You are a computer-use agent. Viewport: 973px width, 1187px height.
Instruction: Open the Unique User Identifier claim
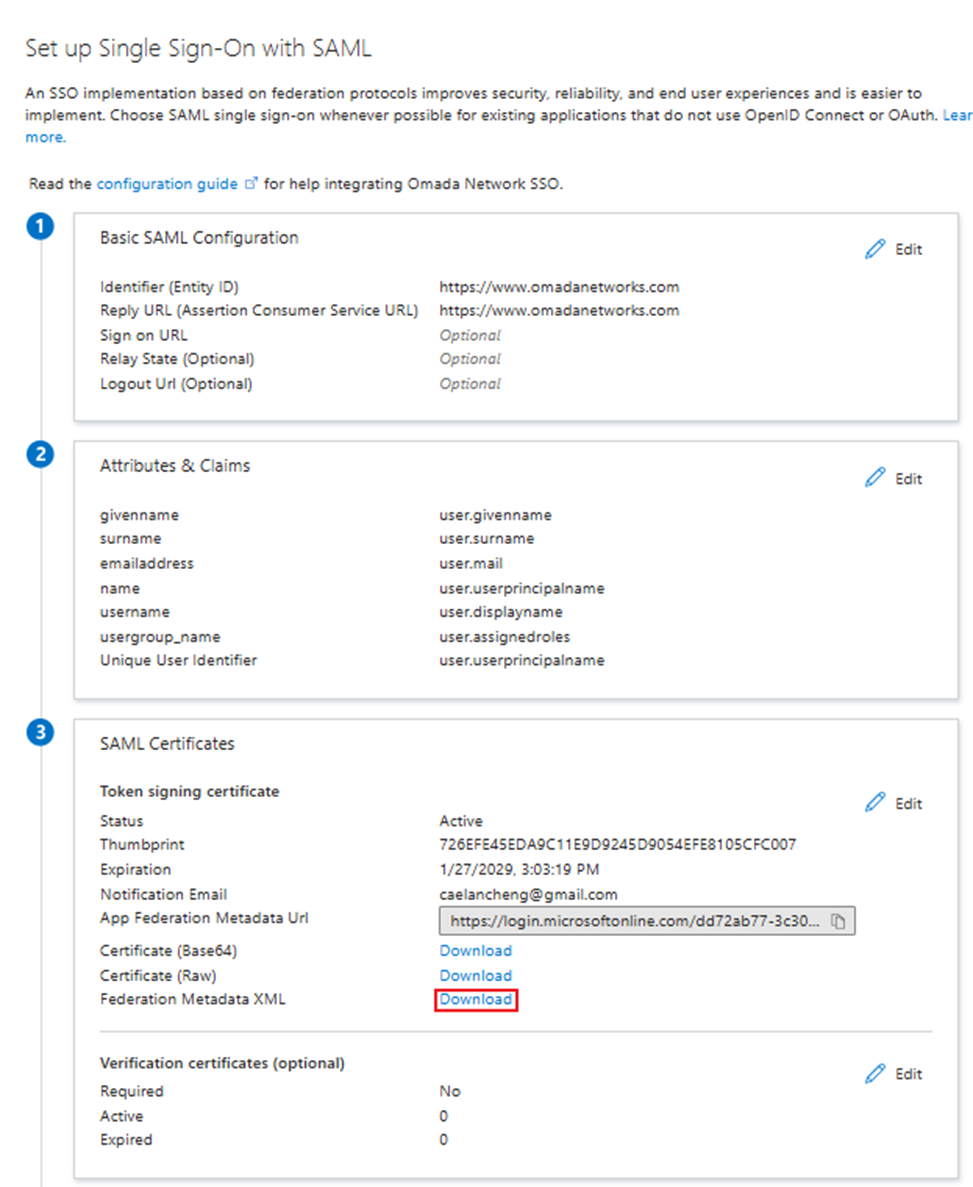tap(177, 660)
